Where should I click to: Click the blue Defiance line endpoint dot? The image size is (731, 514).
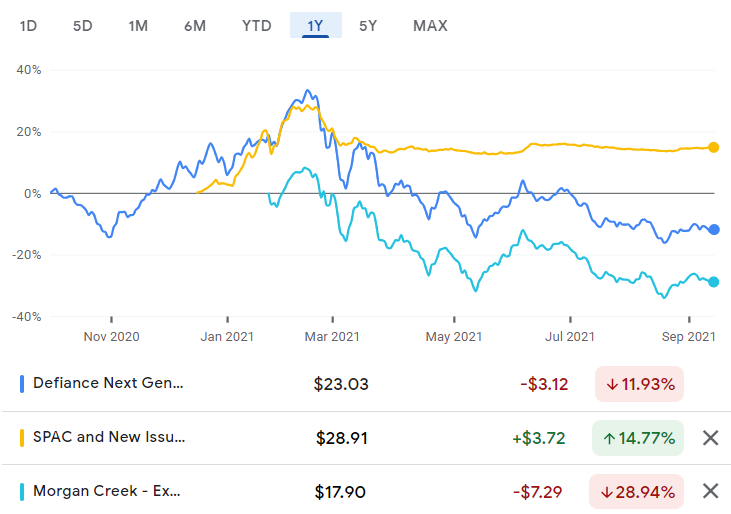[713, 230]
